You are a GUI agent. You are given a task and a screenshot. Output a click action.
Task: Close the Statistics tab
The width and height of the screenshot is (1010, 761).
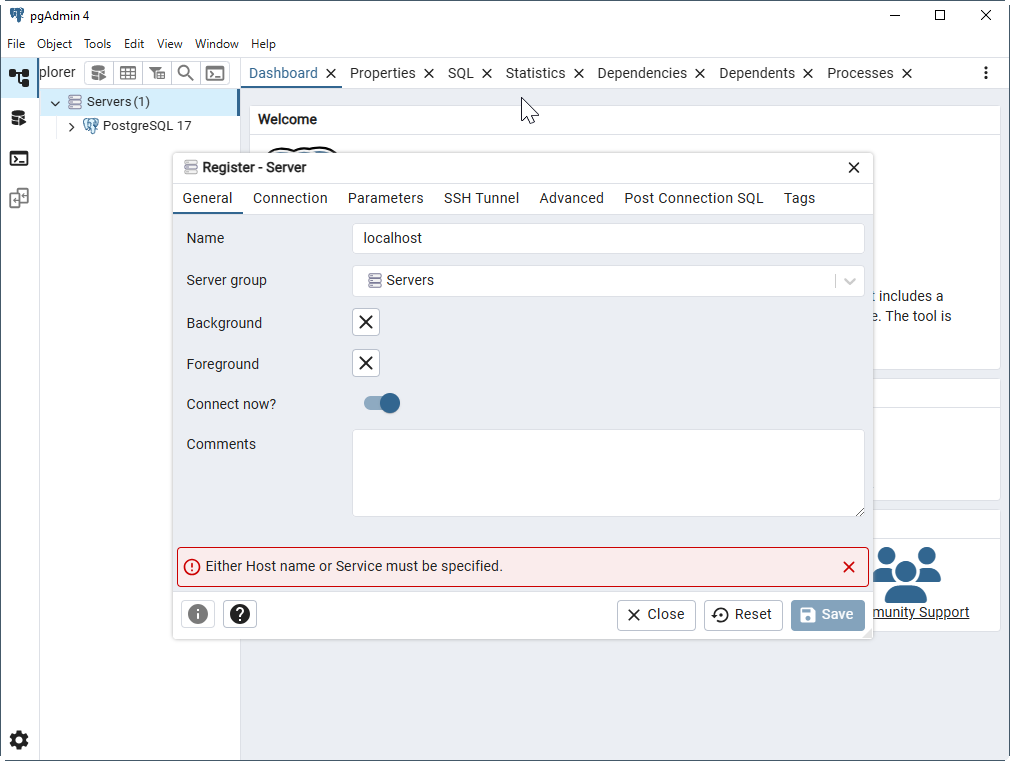[x=579, y=73]
